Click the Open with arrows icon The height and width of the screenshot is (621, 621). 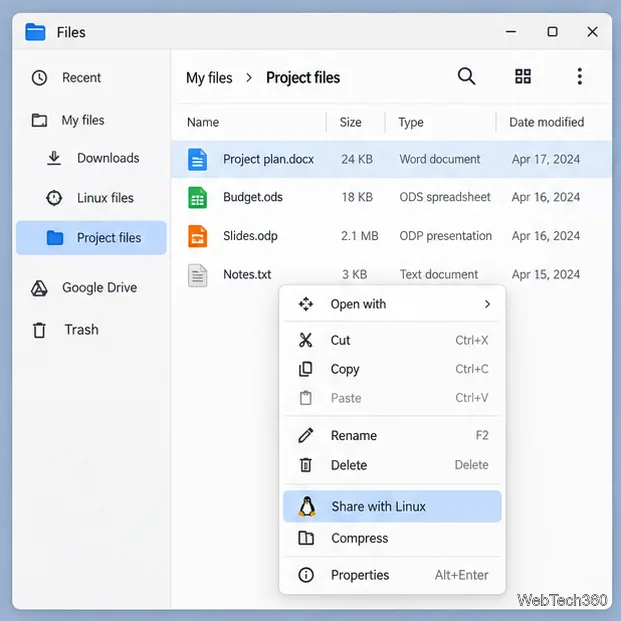(x=306, y=304)
